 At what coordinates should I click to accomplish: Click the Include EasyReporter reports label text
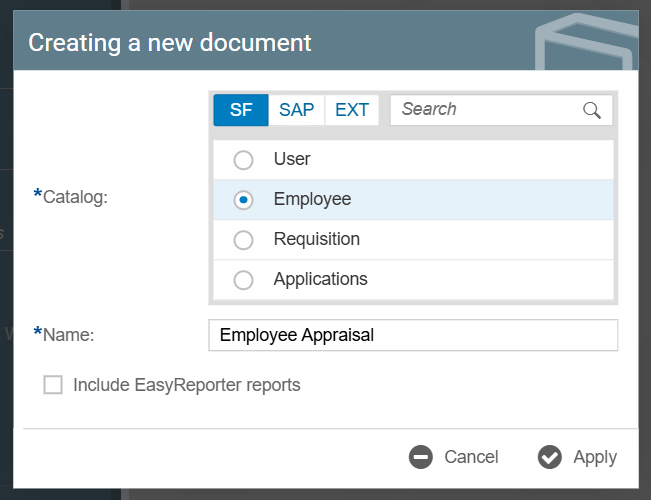point(187,385)
